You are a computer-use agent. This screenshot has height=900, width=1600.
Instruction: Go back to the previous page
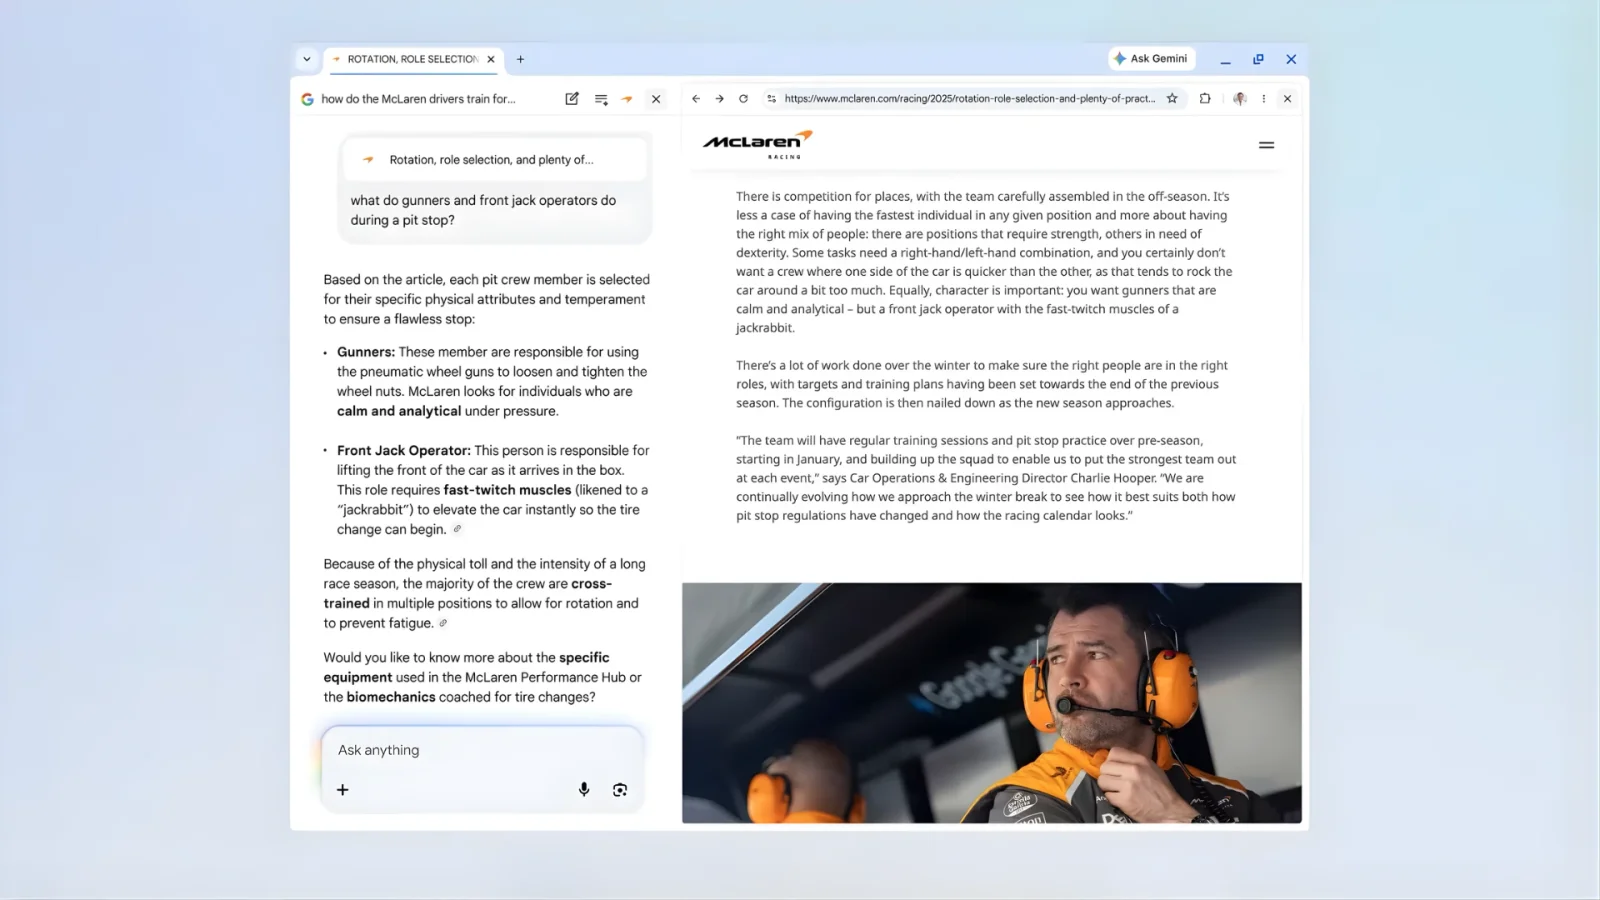[696, 99]
